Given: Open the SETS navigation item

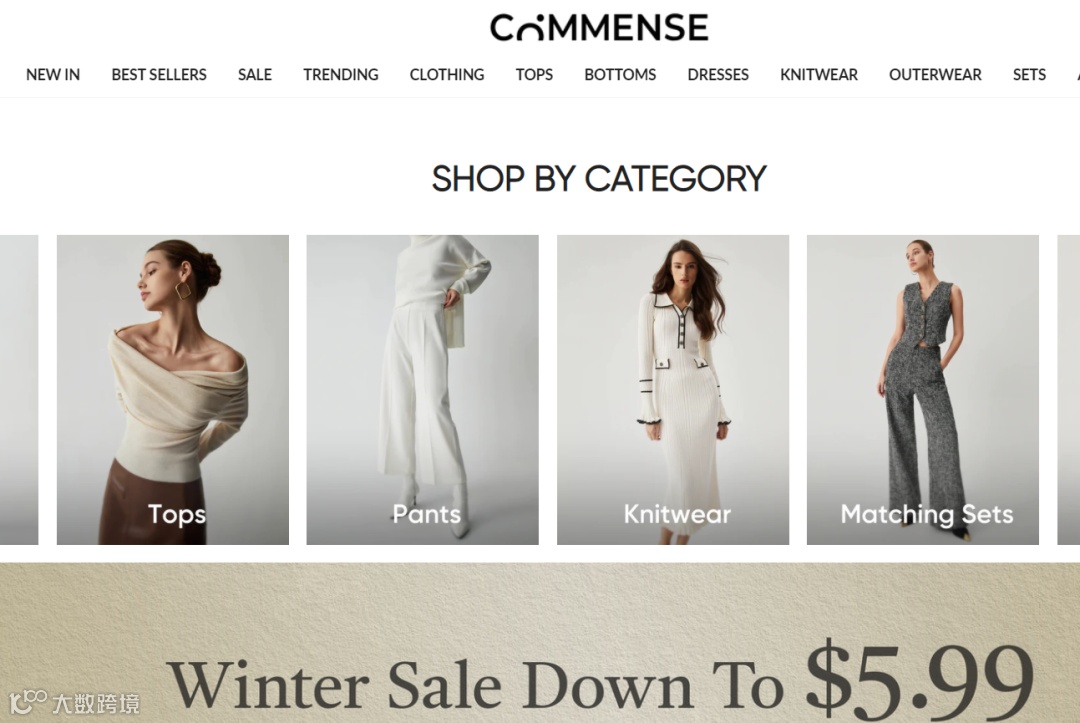Looking at the screenshot, I should (x=1029, y=74).
